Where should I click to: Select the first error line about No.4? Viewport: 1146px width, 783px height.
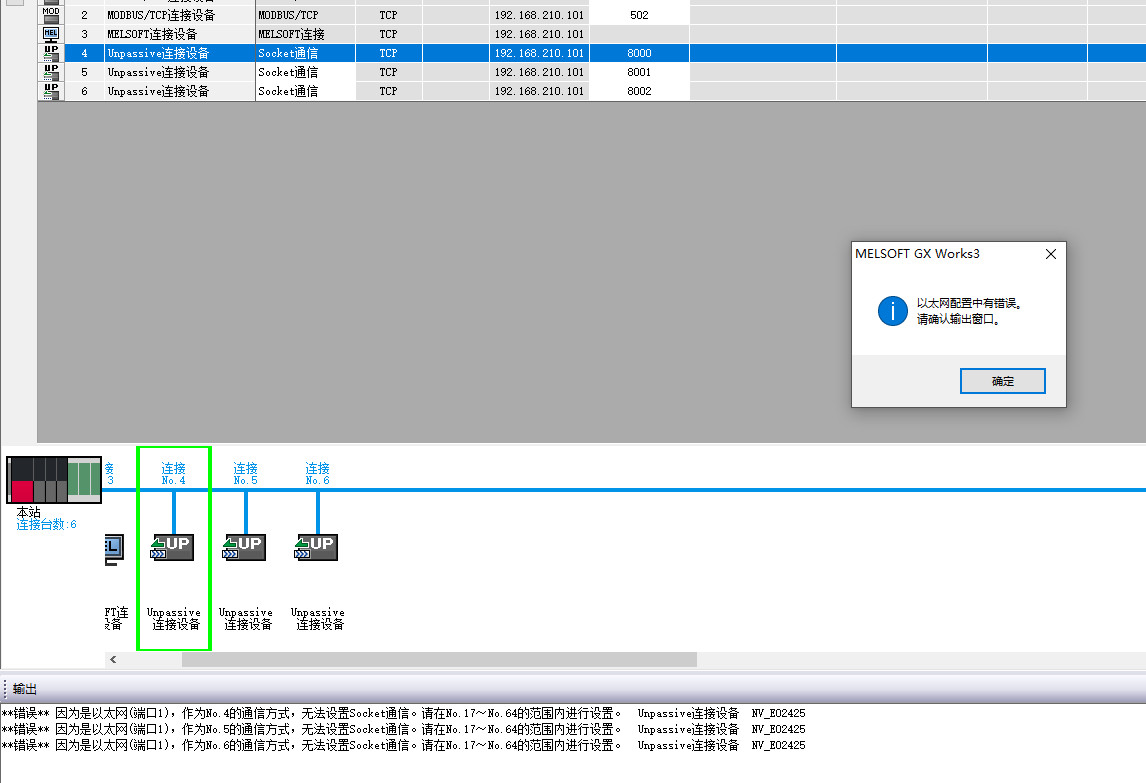point(400,713)
